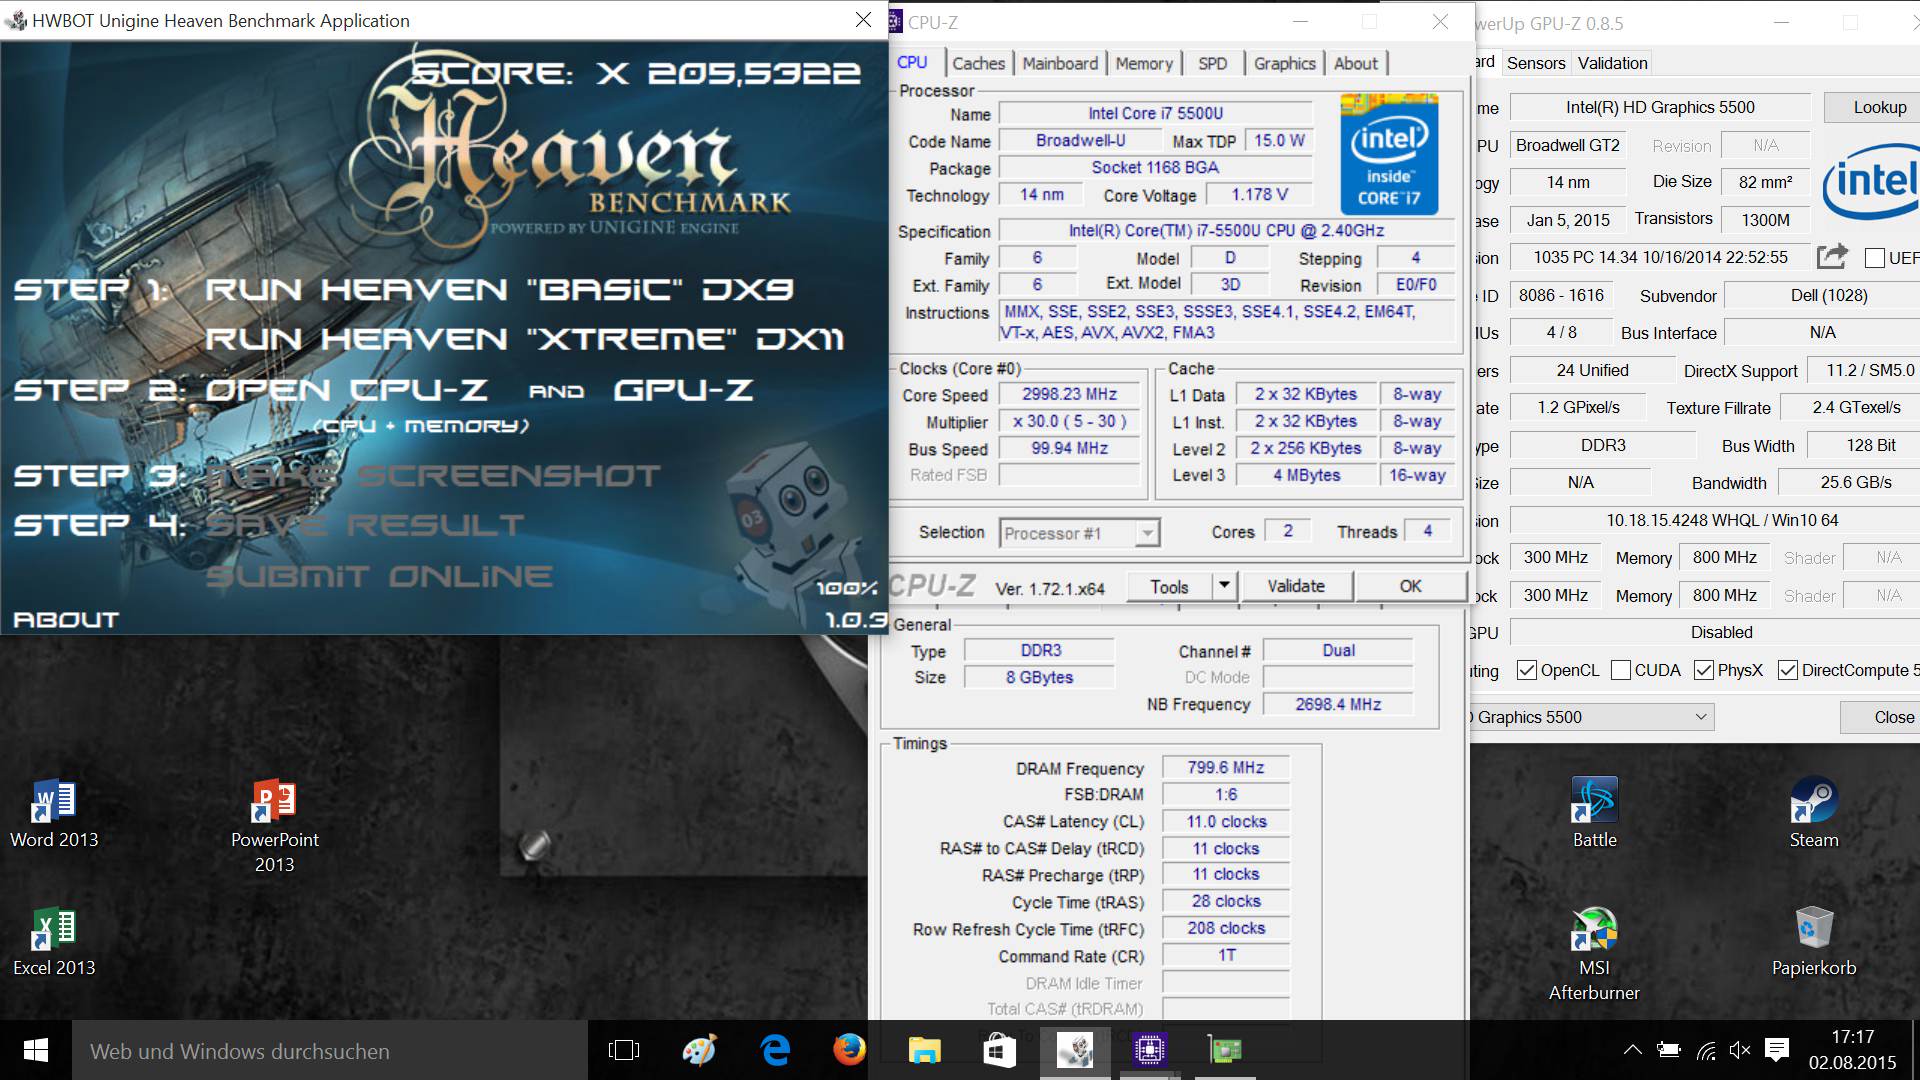Viewport: 1920px width, 1080px height.
Task: Click the Validate button in CPU-Z
Action: (x=1296, y=586)
